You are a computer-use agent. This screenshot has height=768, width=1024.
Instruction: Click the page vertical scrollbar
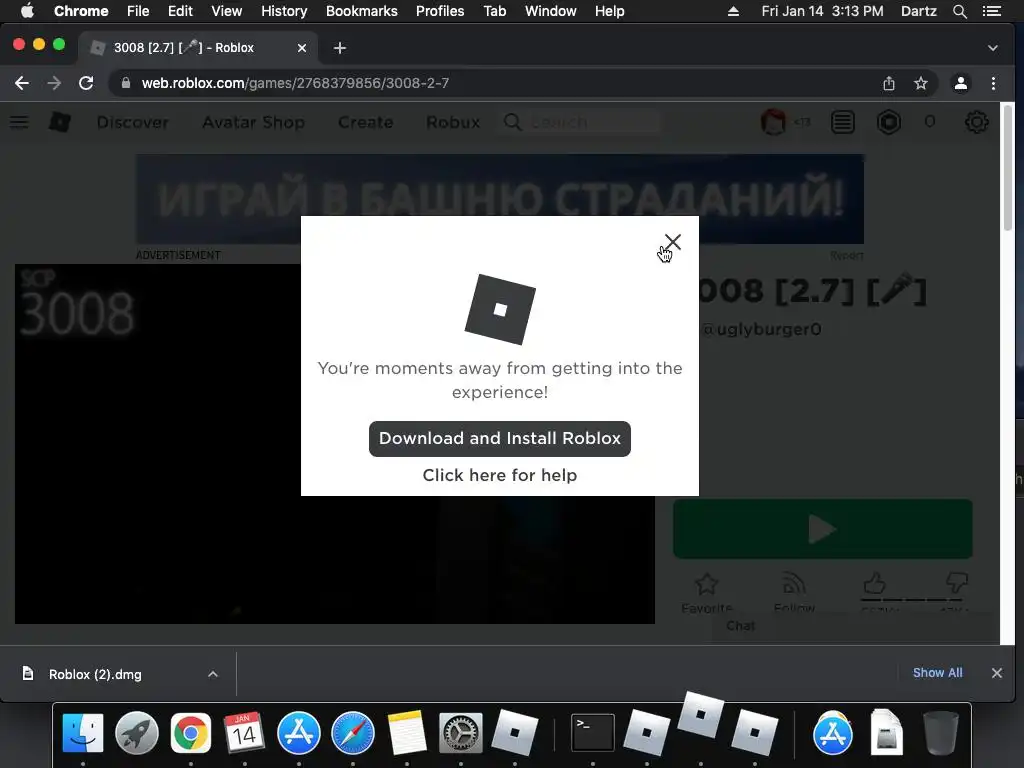1008,170
